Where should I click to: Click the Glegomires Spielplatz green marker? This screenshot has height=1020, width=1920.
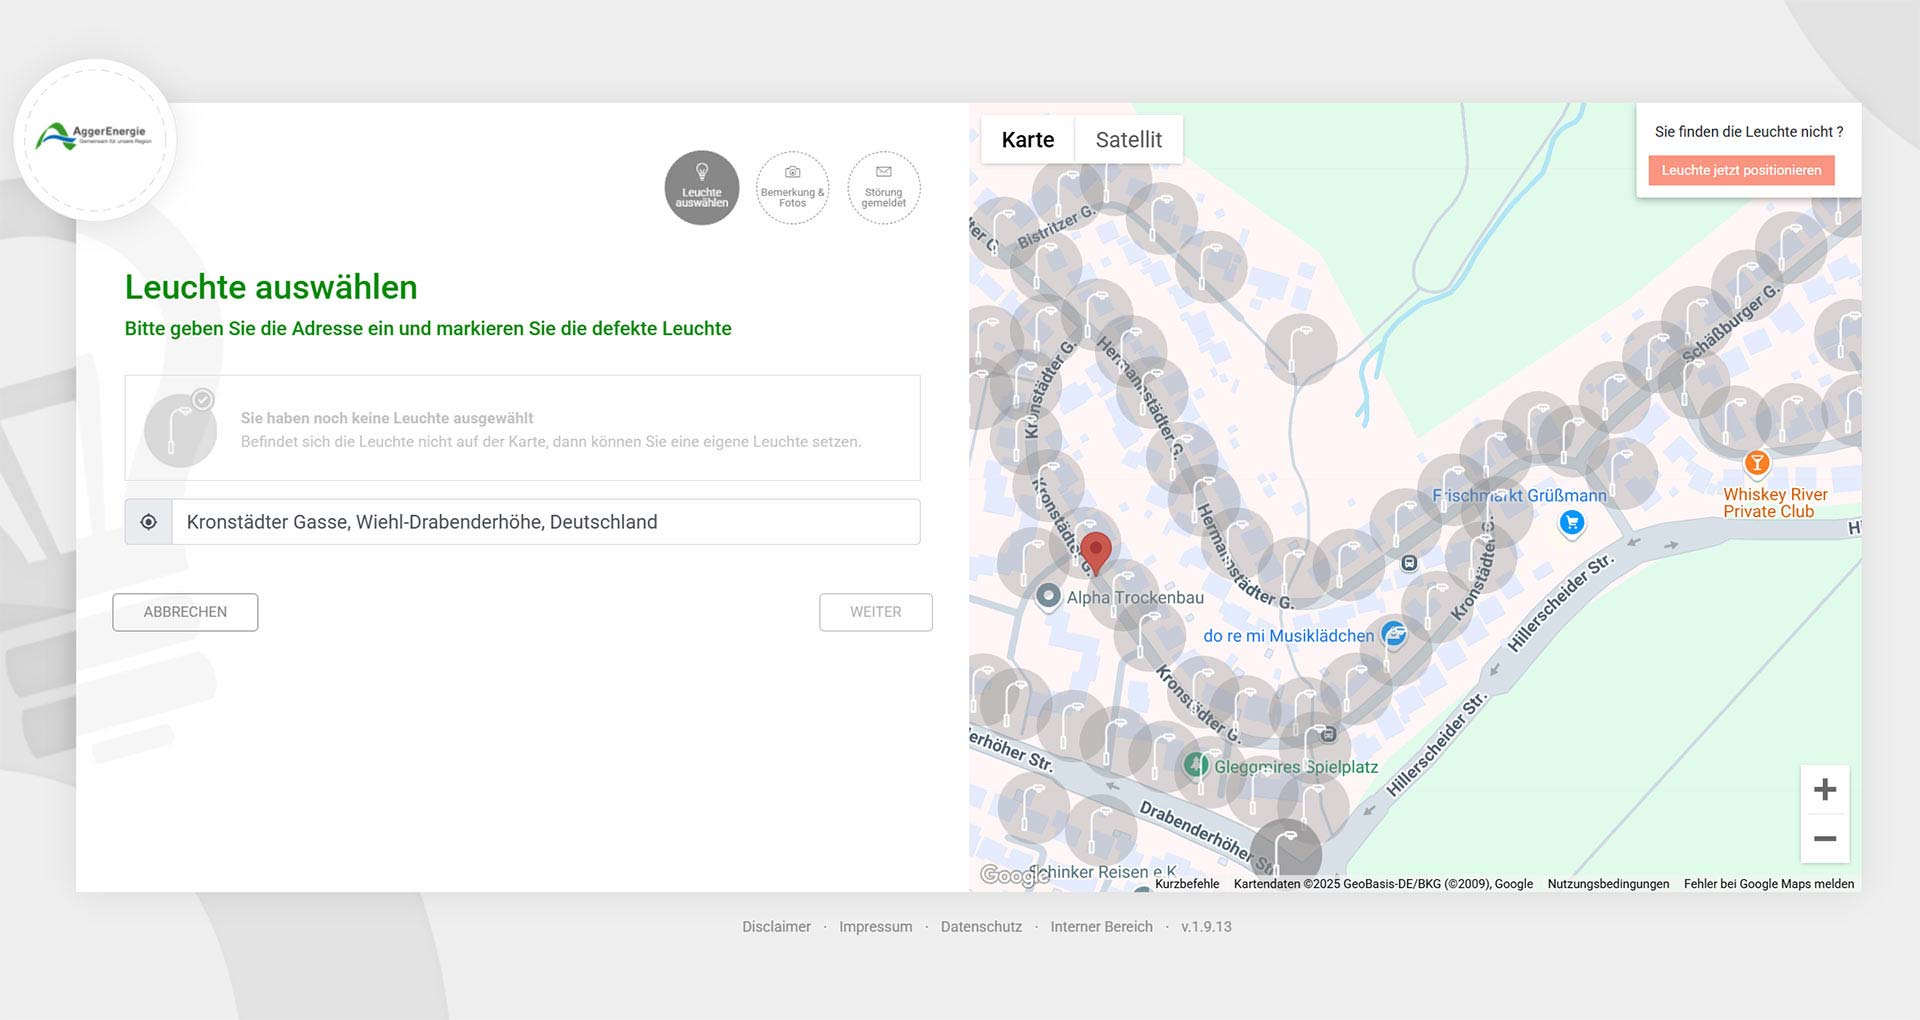(1196, 765)
